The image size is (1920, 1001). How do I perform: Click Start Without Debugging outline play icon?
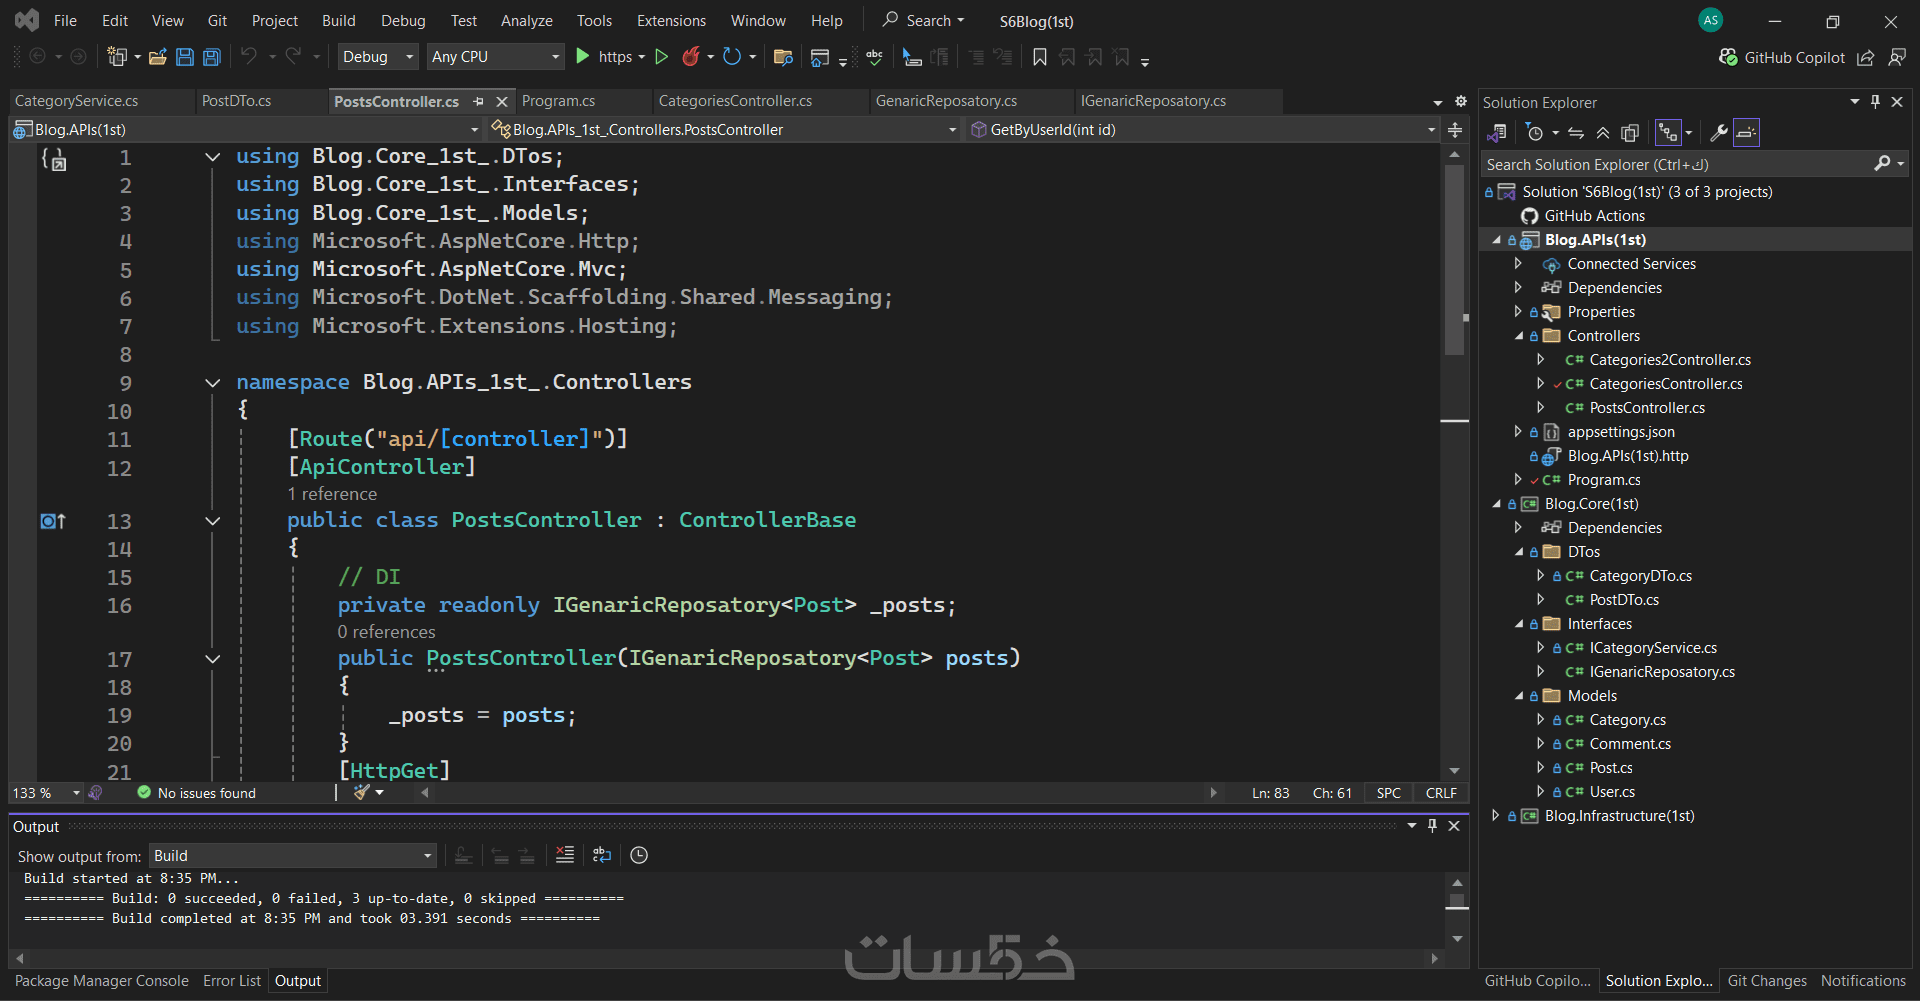tap(661, 57)
